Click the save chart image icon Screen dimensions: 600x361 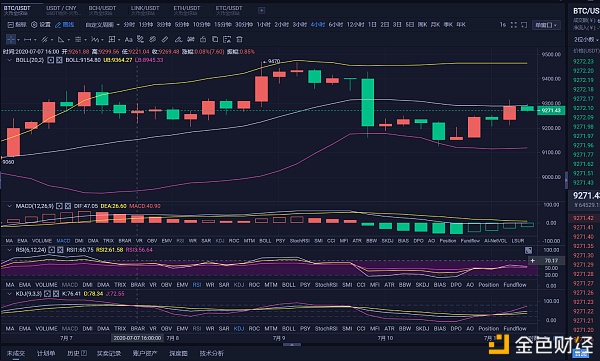(x=227, y=39)
